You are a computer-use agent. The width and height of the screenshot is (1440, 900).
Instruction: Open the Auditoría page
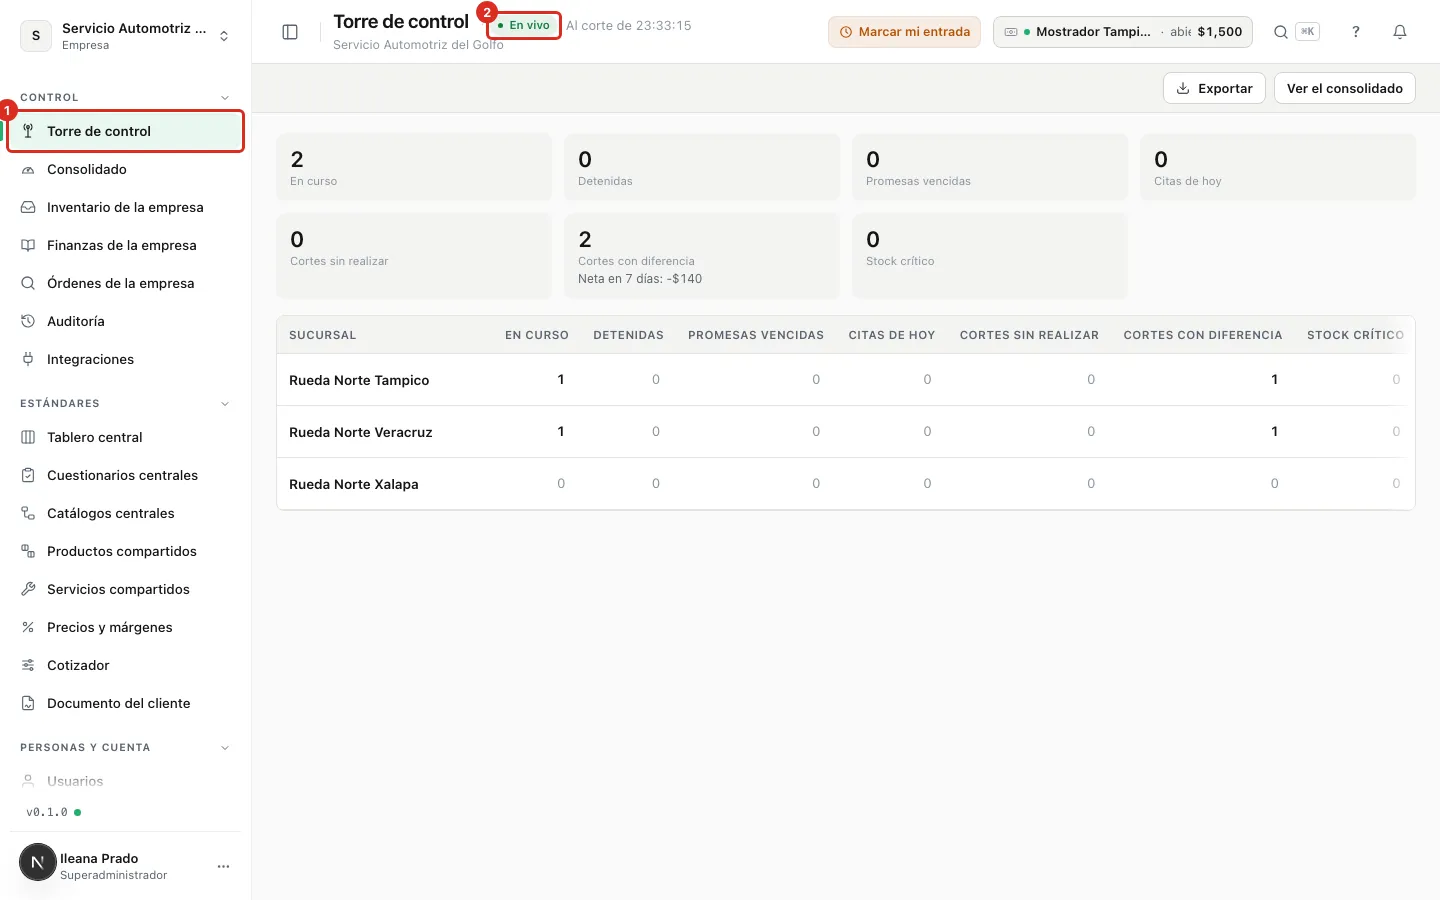(125, 321)
